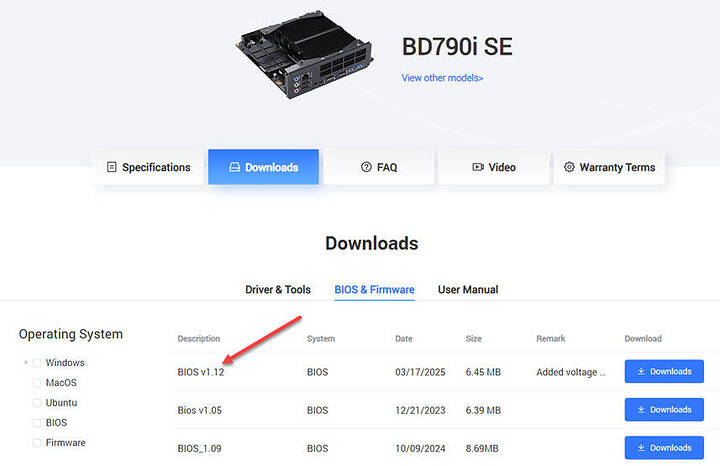Image resolution: width=720 pixels, height=466 pixels.
Task: Click the BIOS_1.09 description text
Action: (x=199, y=448)
